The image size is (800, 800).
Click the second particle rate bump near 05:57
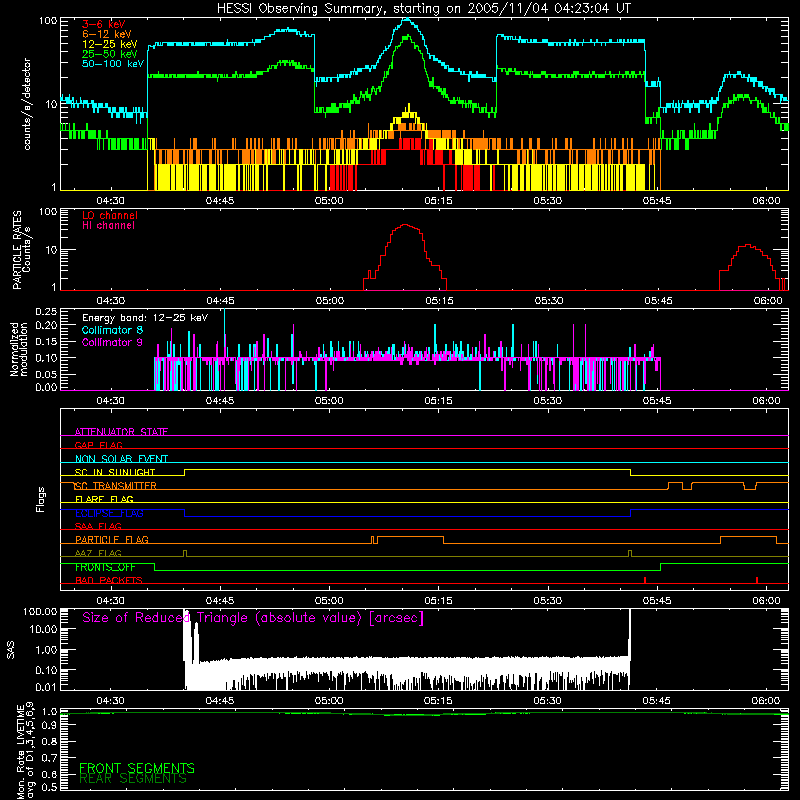tap(747, 246)
